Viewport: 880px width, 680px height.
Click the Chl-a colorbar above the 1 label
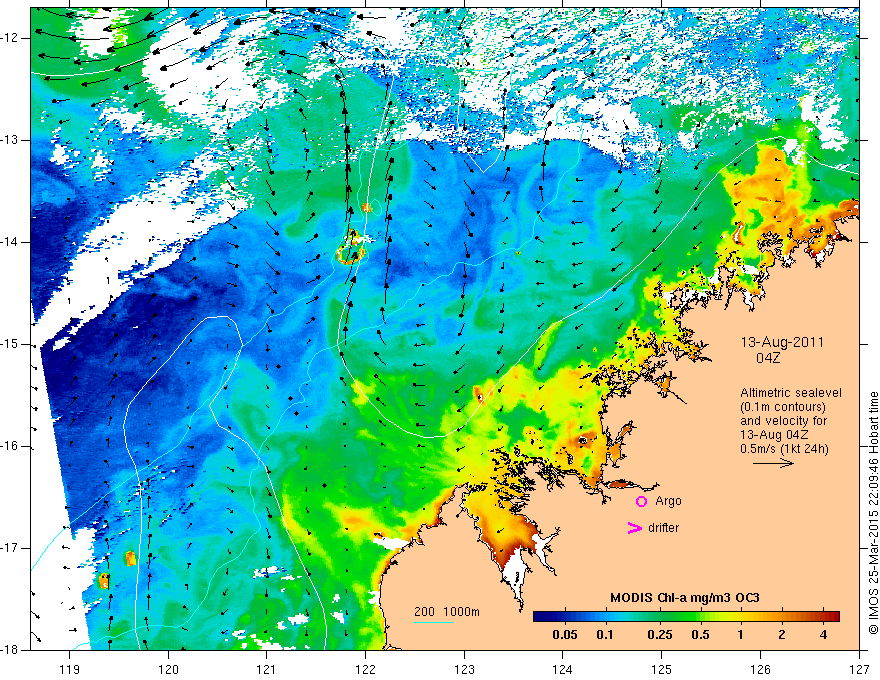pyautogui.click(x=741, y=617)
